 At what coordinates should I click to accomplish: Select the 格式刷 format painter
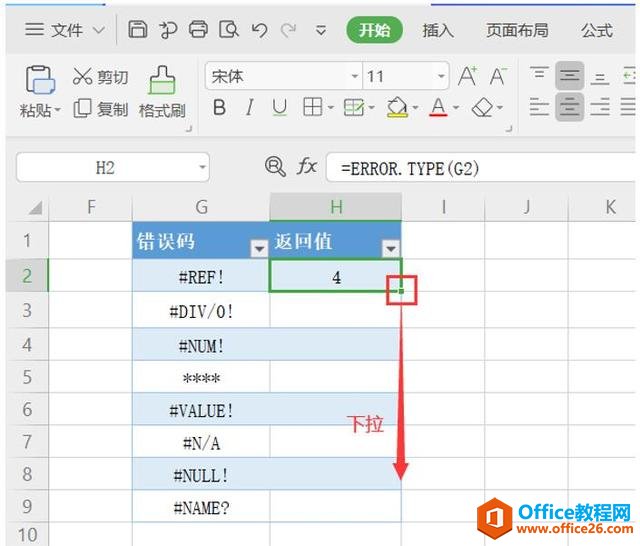click(162, 92)
